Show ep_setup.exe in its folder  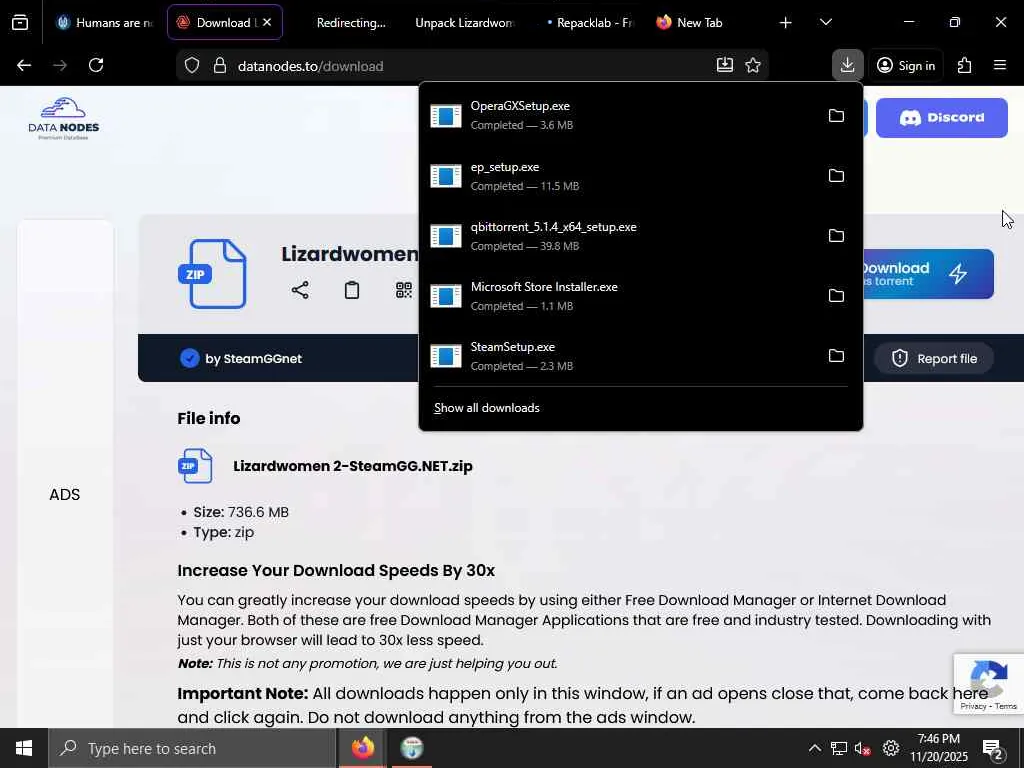(836, 176)
